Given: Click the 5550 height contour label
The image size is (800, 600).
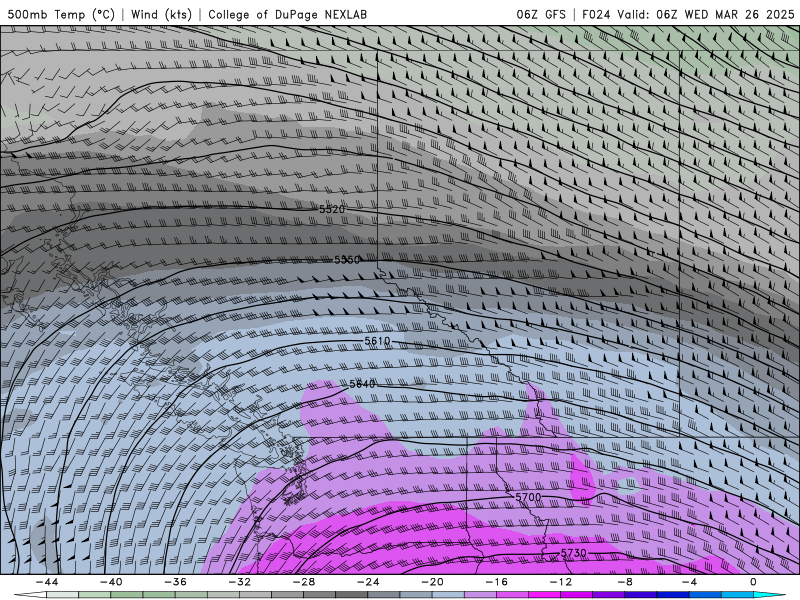Looking at the screenshot, I should point(347,260).
